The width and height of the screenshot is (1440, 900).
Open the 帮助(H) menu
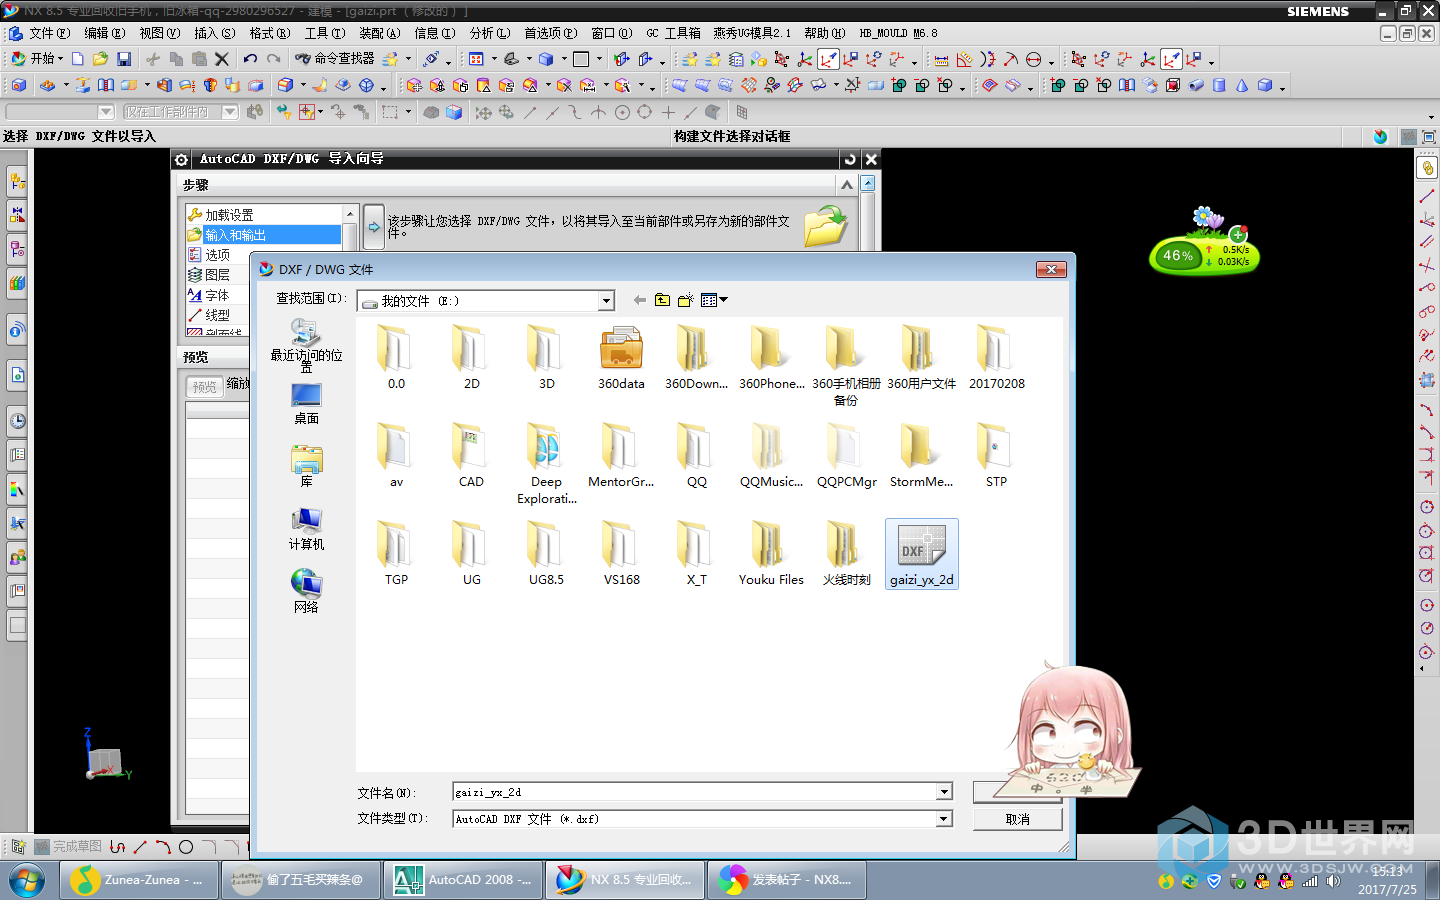pyautogui.click(x=825, y=33)
